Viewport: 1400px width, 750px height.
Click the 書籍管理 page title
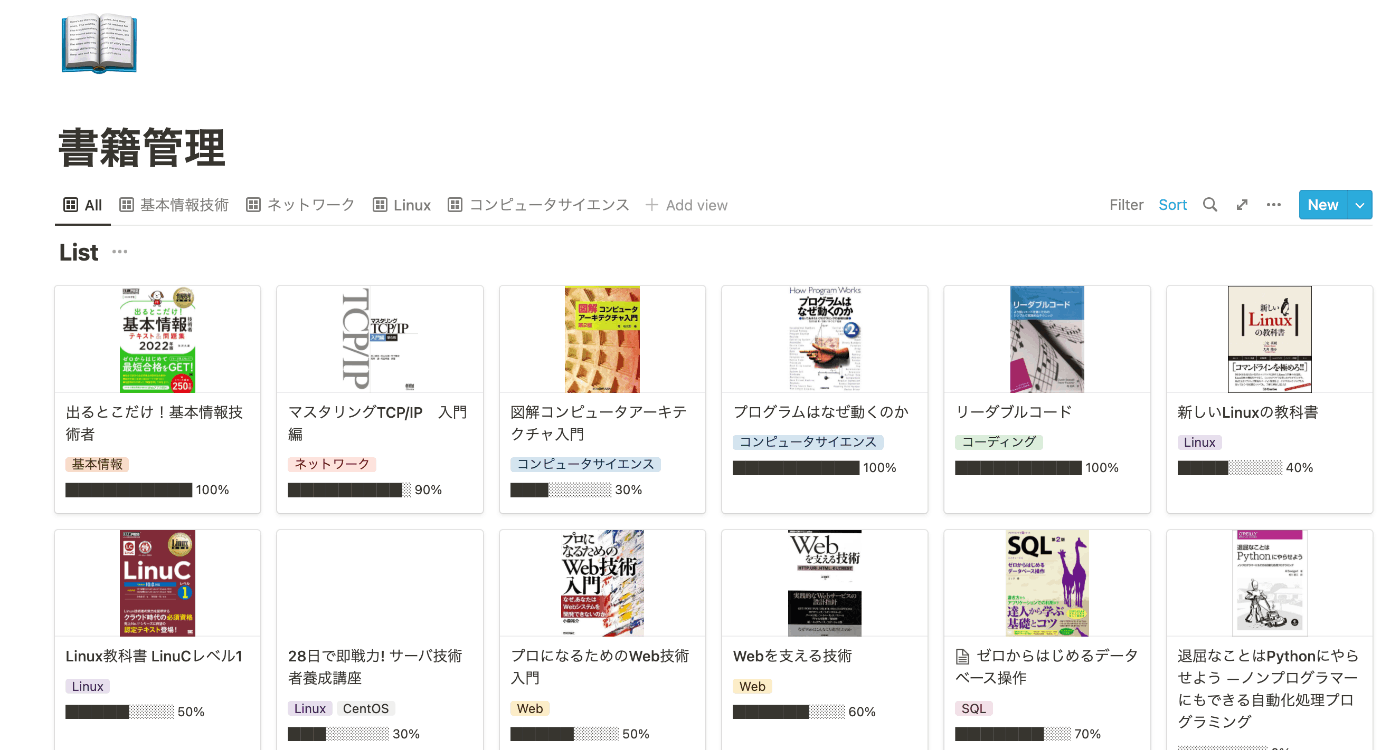(142, 148)
